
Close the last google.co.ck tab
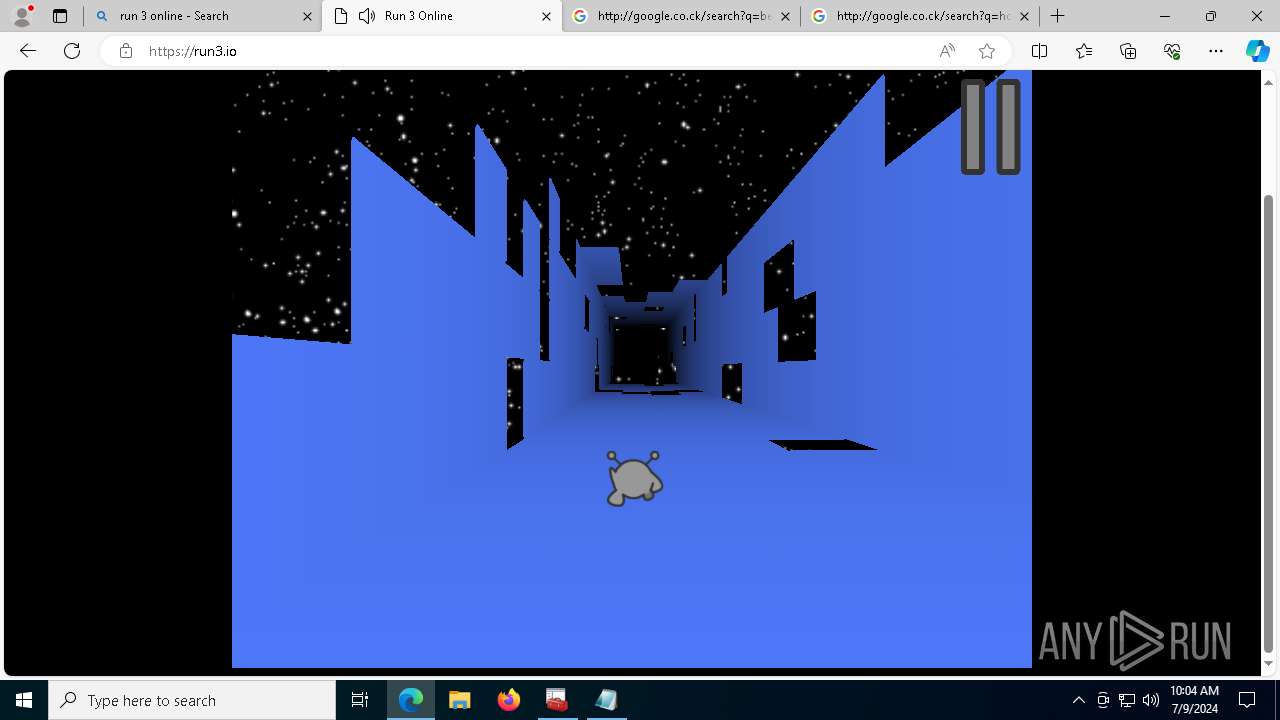coord(1024,16)
